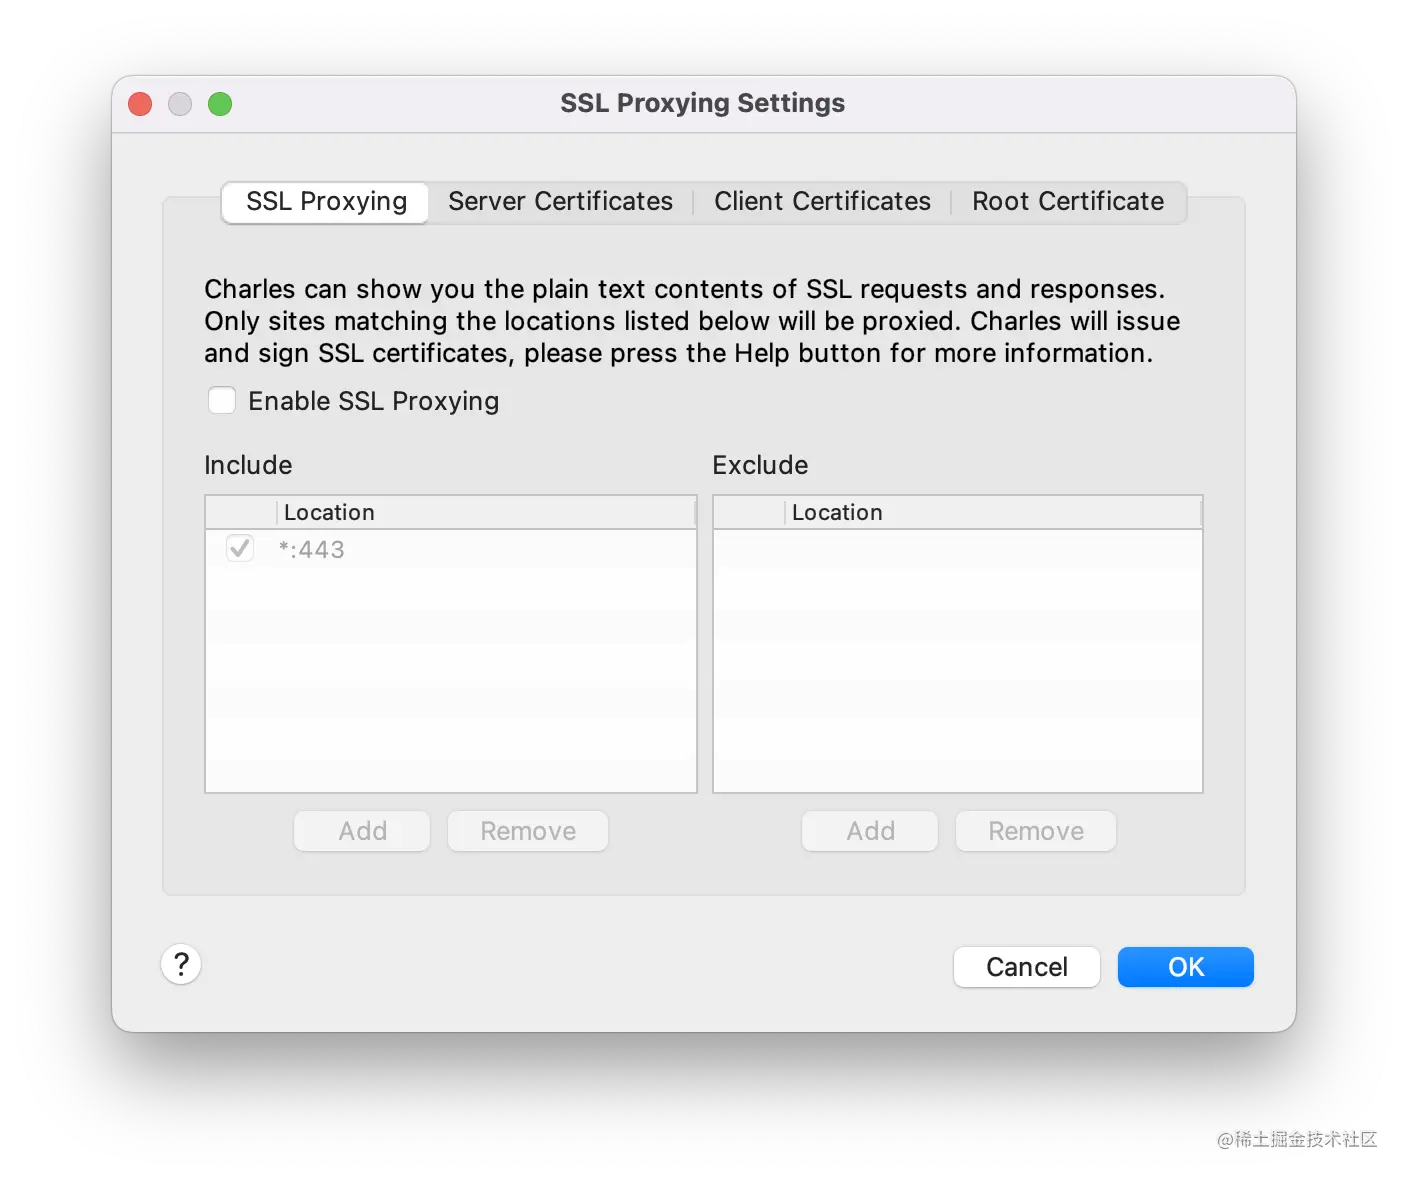1408x1180 pixels.
Task: Switch to the SSL Proxying tab
Action: 326,202
